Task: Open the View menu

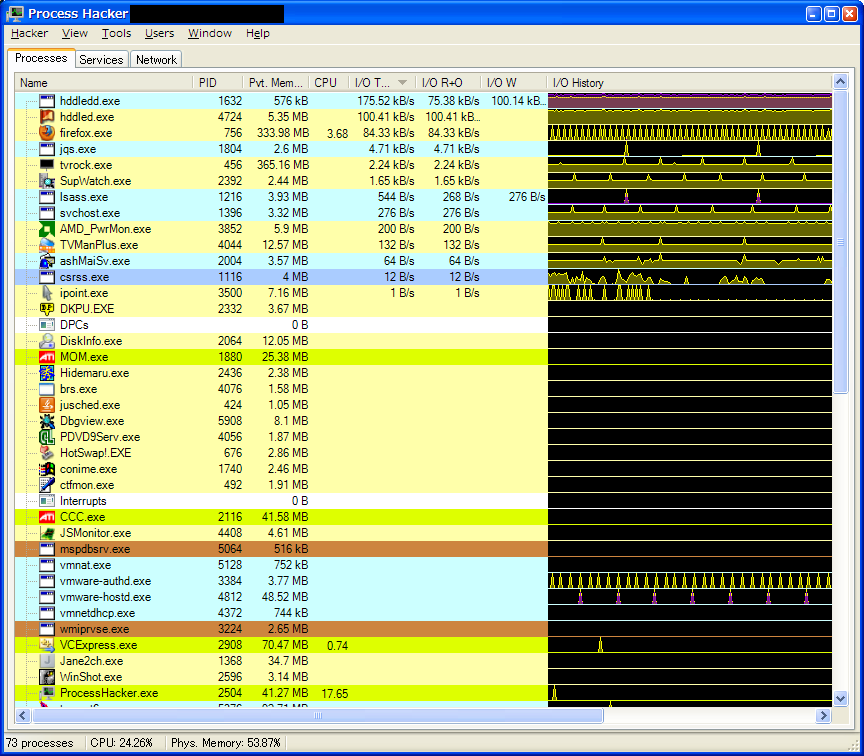Action: click(x=74, y=34)
